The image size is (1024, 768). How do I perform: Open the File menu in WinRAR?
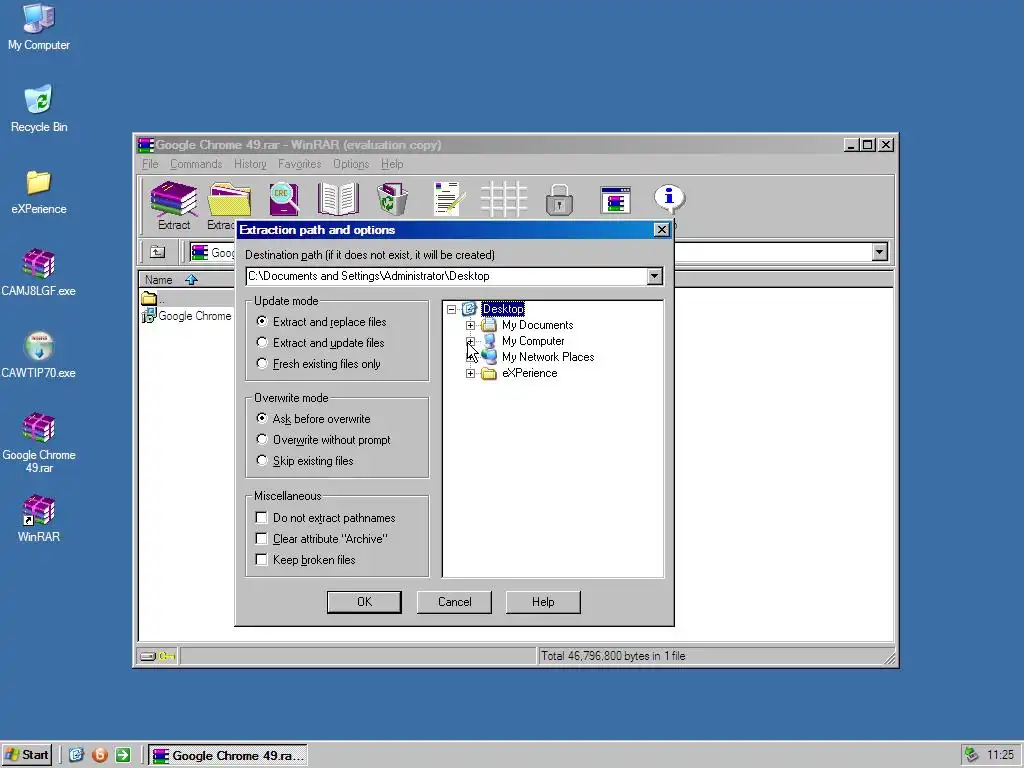point(150,164)
